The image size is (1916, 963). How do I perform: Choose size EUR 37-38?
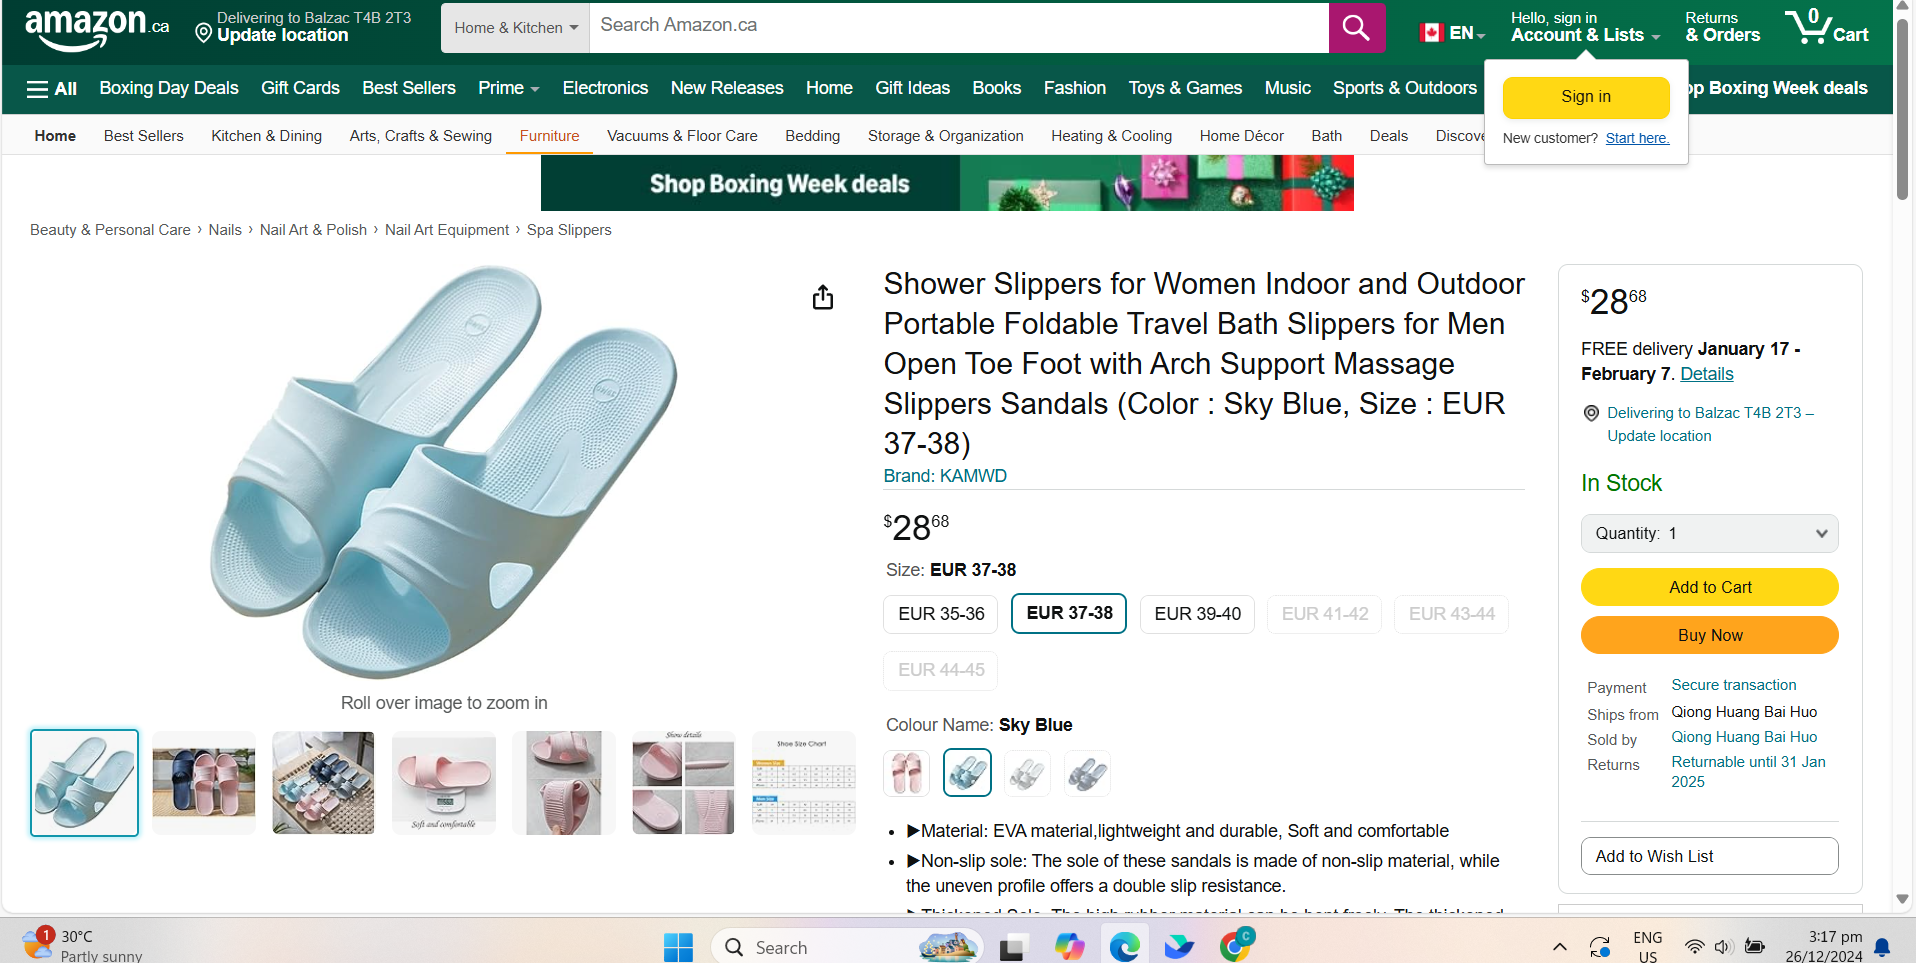[x=1068, y=613]
